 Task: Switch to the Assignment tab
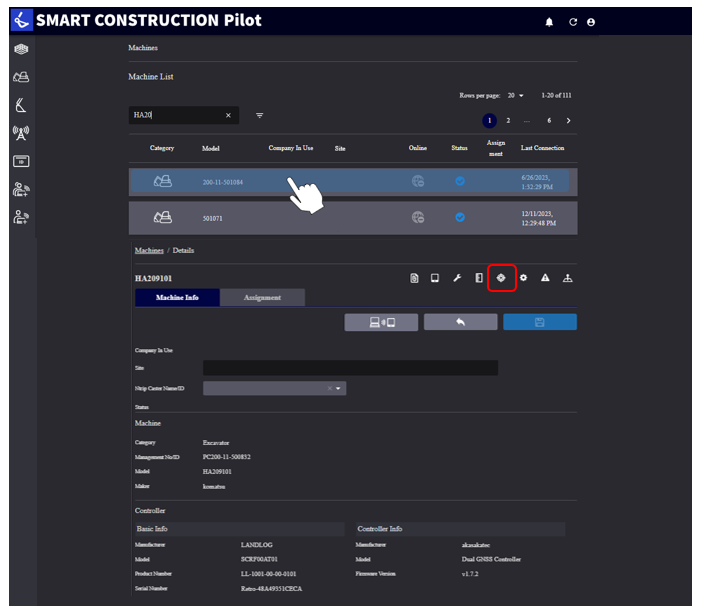[262, 298]
